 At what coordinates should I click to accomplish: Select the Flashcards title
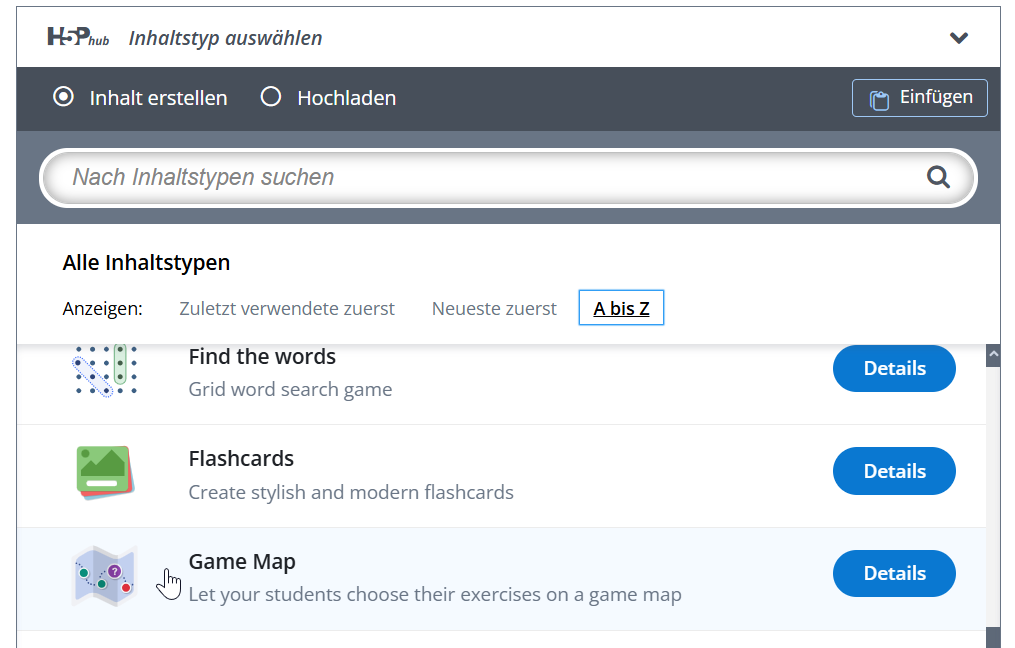[241, 459]
